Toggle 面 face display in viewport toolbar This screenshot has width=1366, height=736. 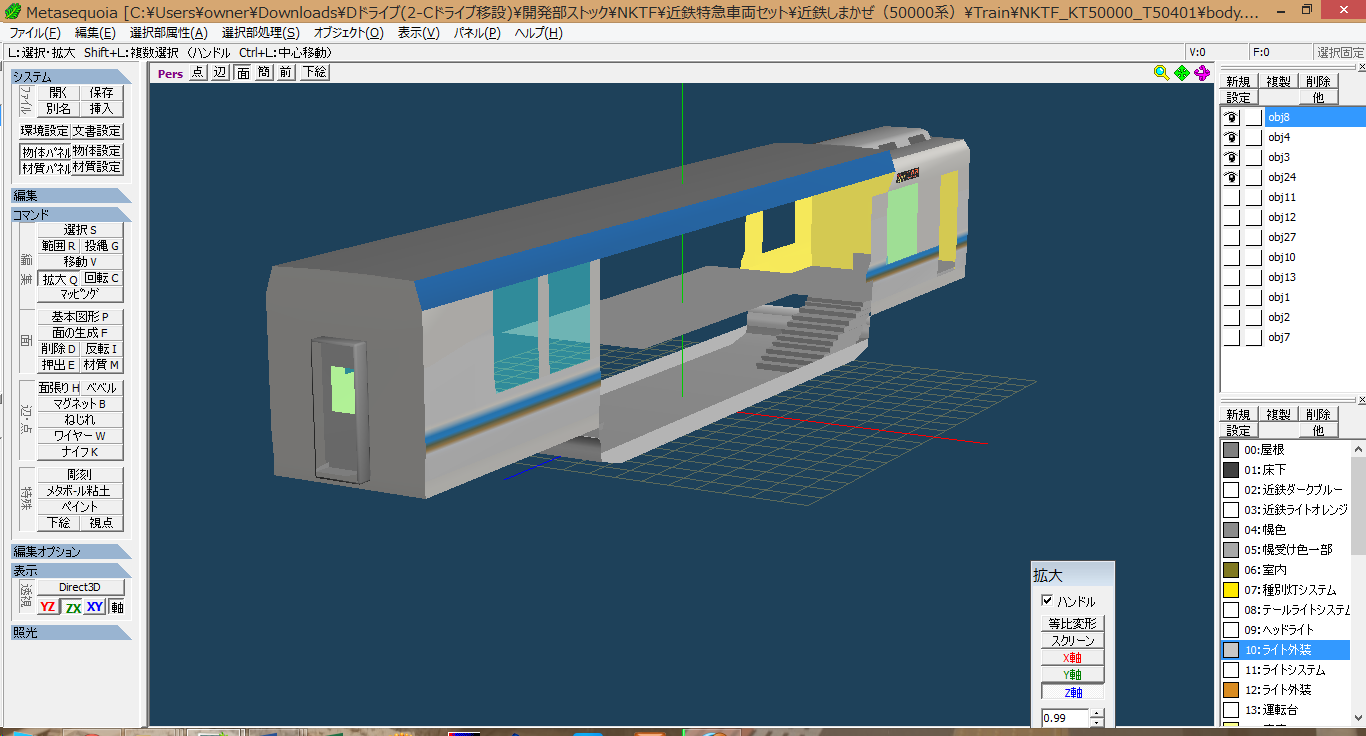[242, 72]
